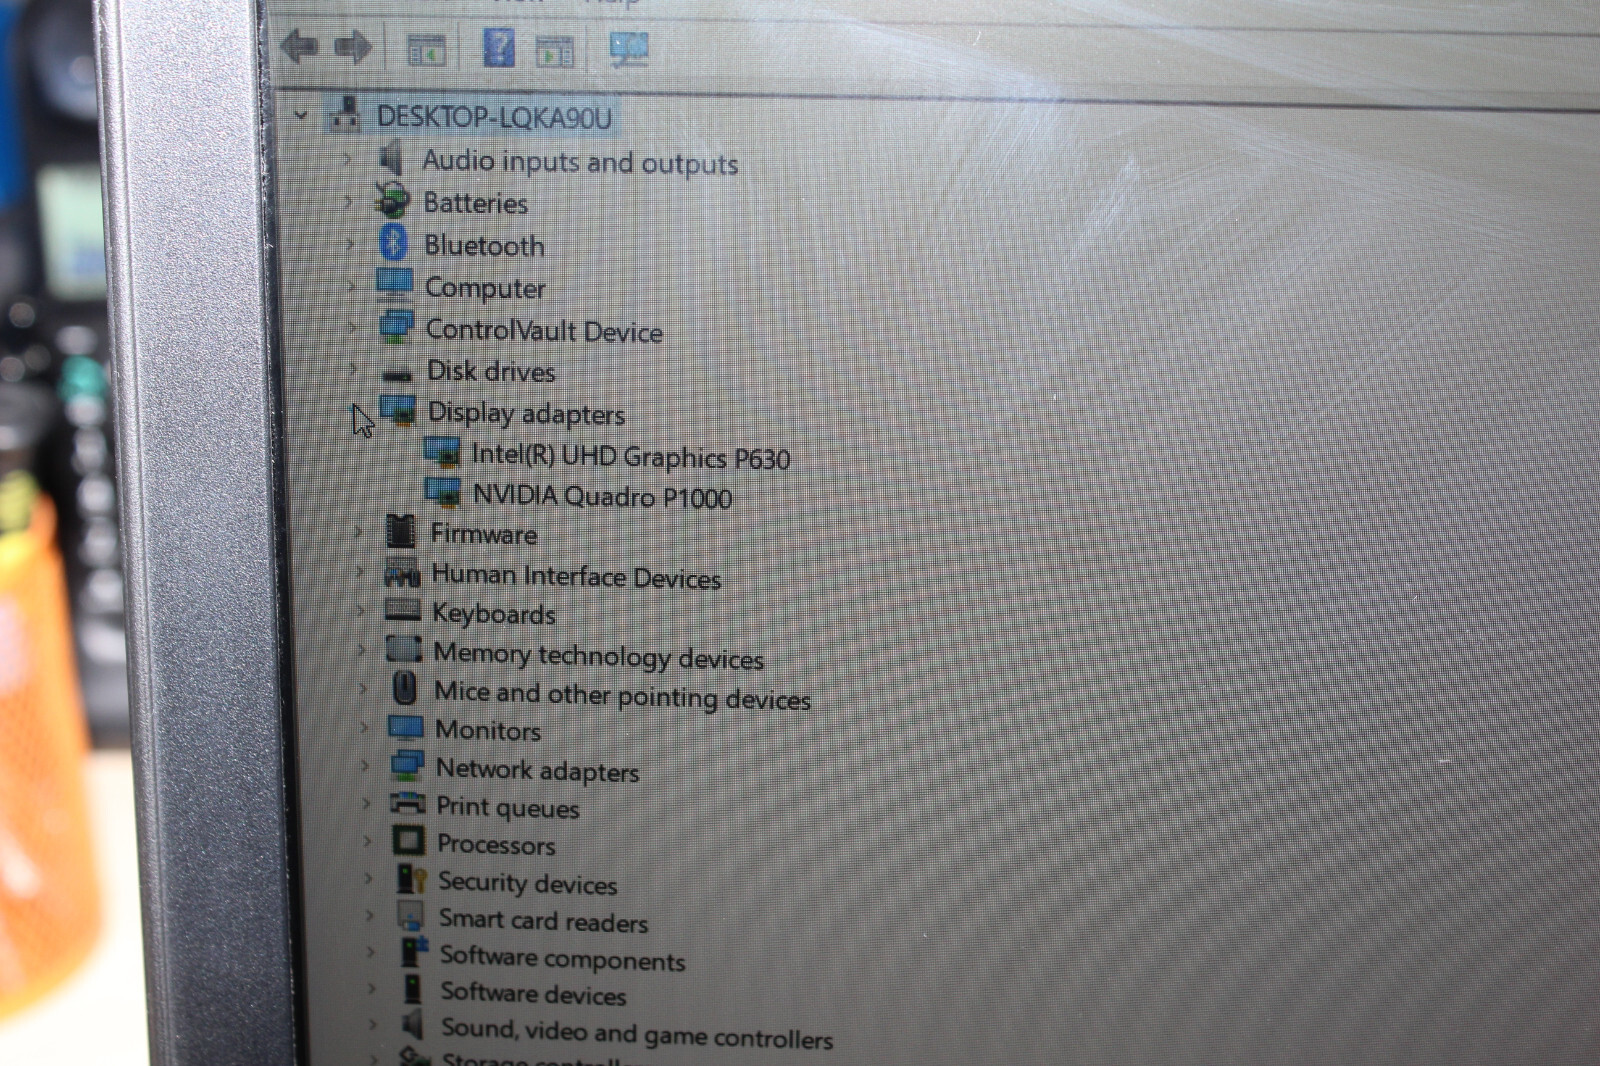The image size is (1600, 1066).
Task: Click the Action Pane toolbar icon
Action: 555,50
